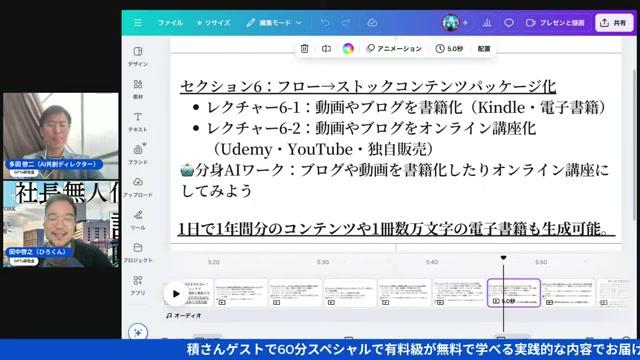Expand the 編集モード dropdown
Viewport: 640px width, 360px height.
274,23
